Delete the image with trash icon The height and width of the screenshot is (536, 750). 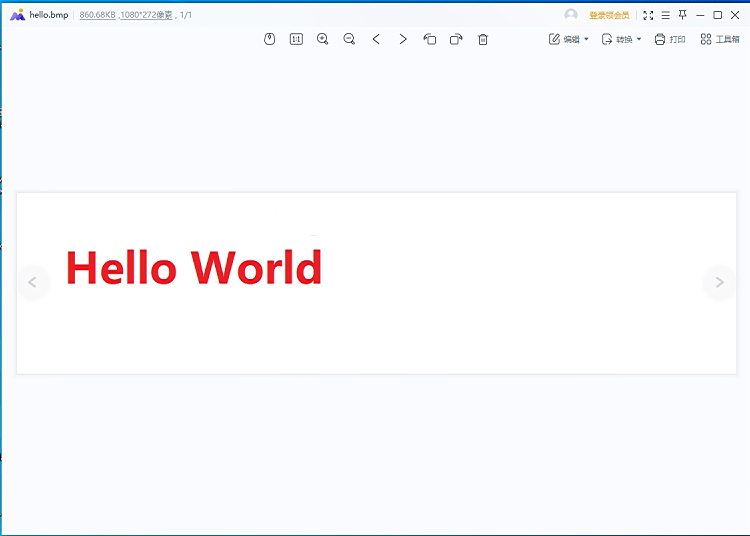[483, 39]
